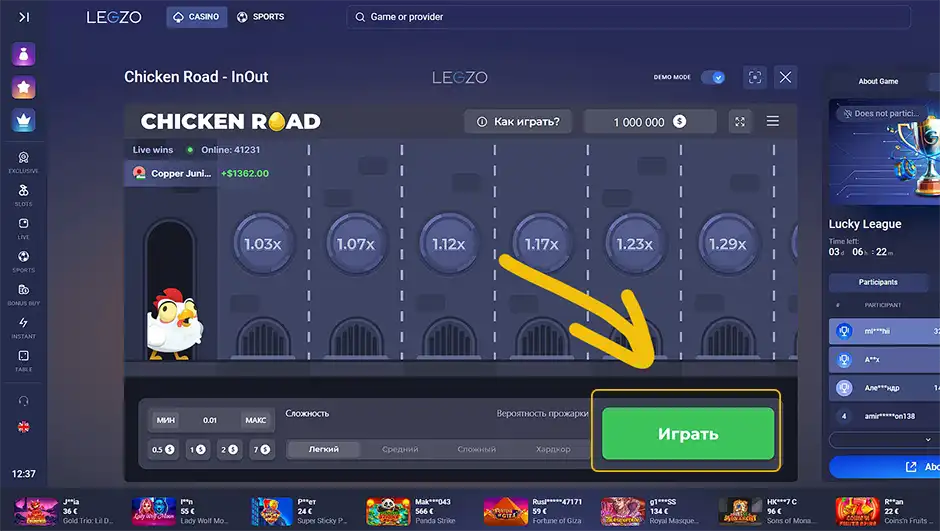940x531 pixels.
Task: Open the Royal Masque... winner thumbnail
Action: 623,511
